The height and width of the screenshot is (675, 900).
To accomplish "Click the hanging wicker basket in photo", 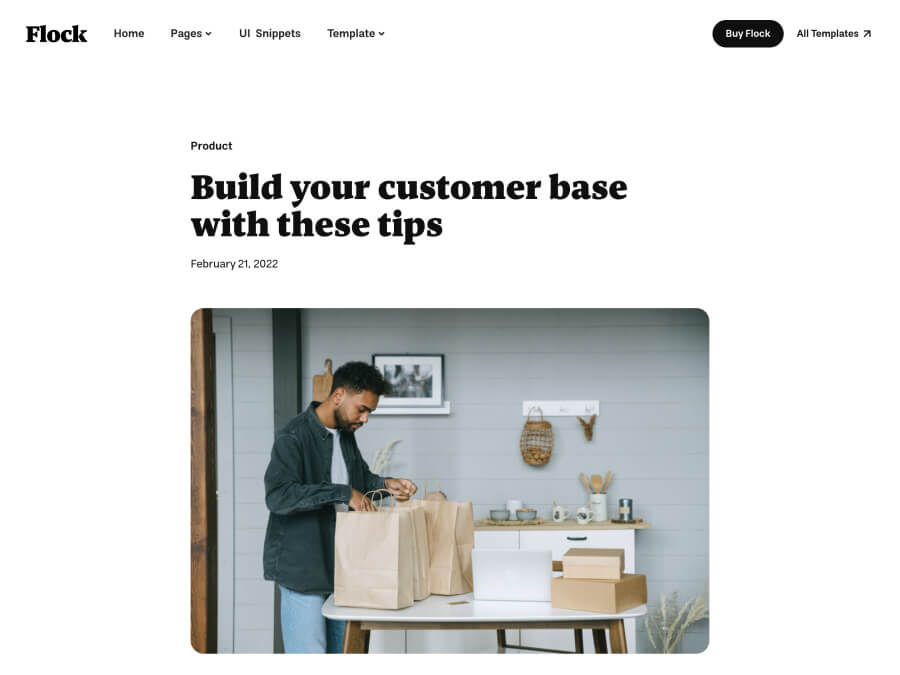I will 537,437.
